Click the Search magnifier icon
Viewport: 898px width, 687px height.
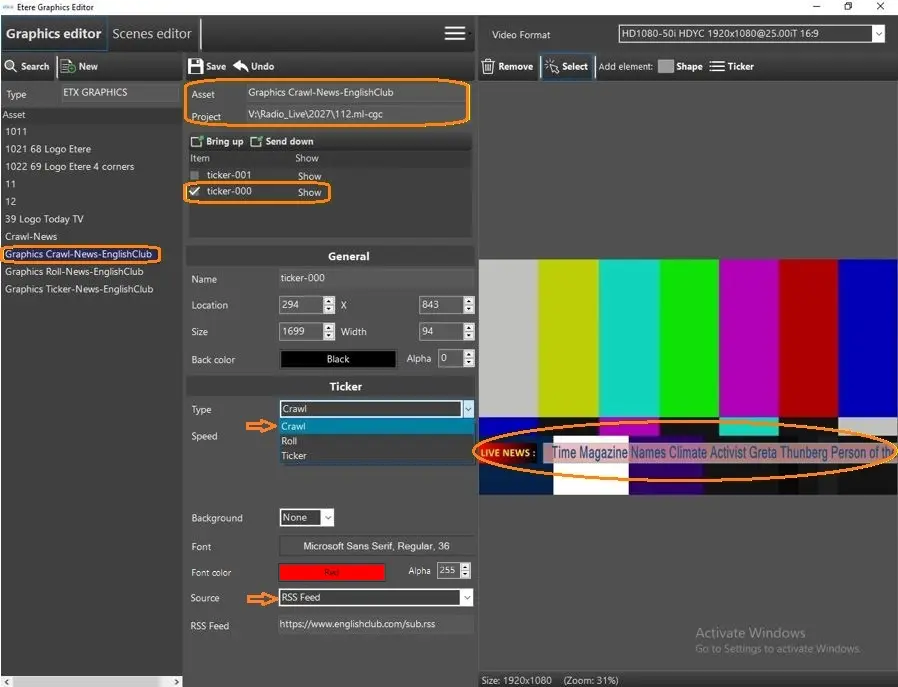point(11,67)
